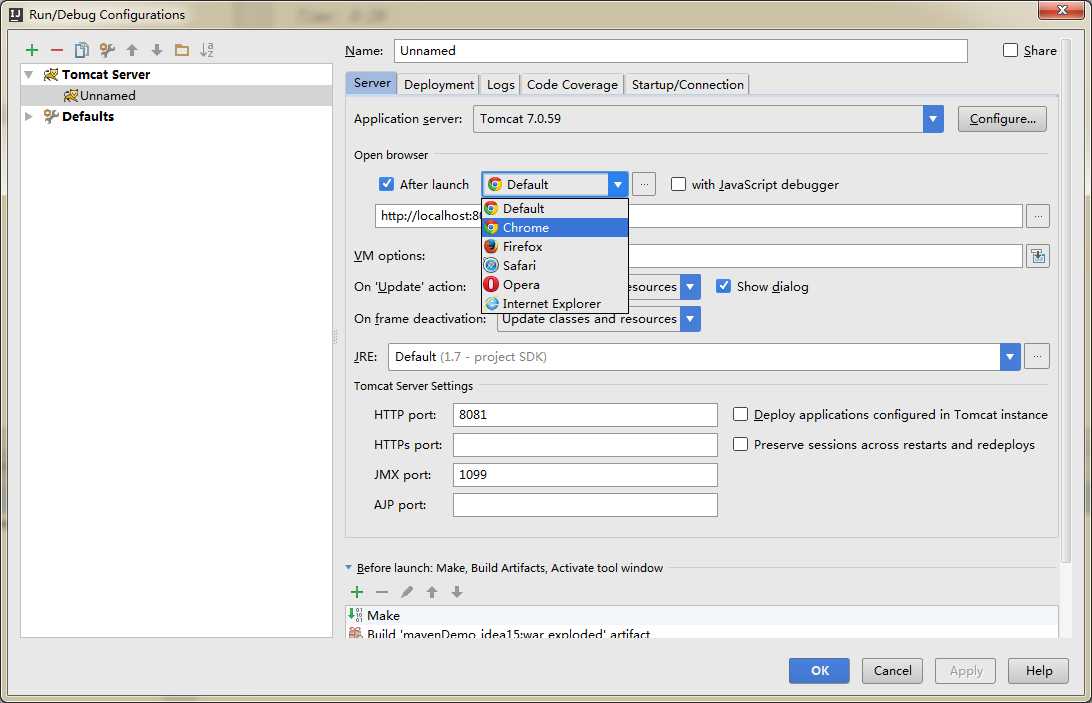This screenshot has width=1092, height=703.
Task: Click the Configure... button
Action: (1002, 118)
